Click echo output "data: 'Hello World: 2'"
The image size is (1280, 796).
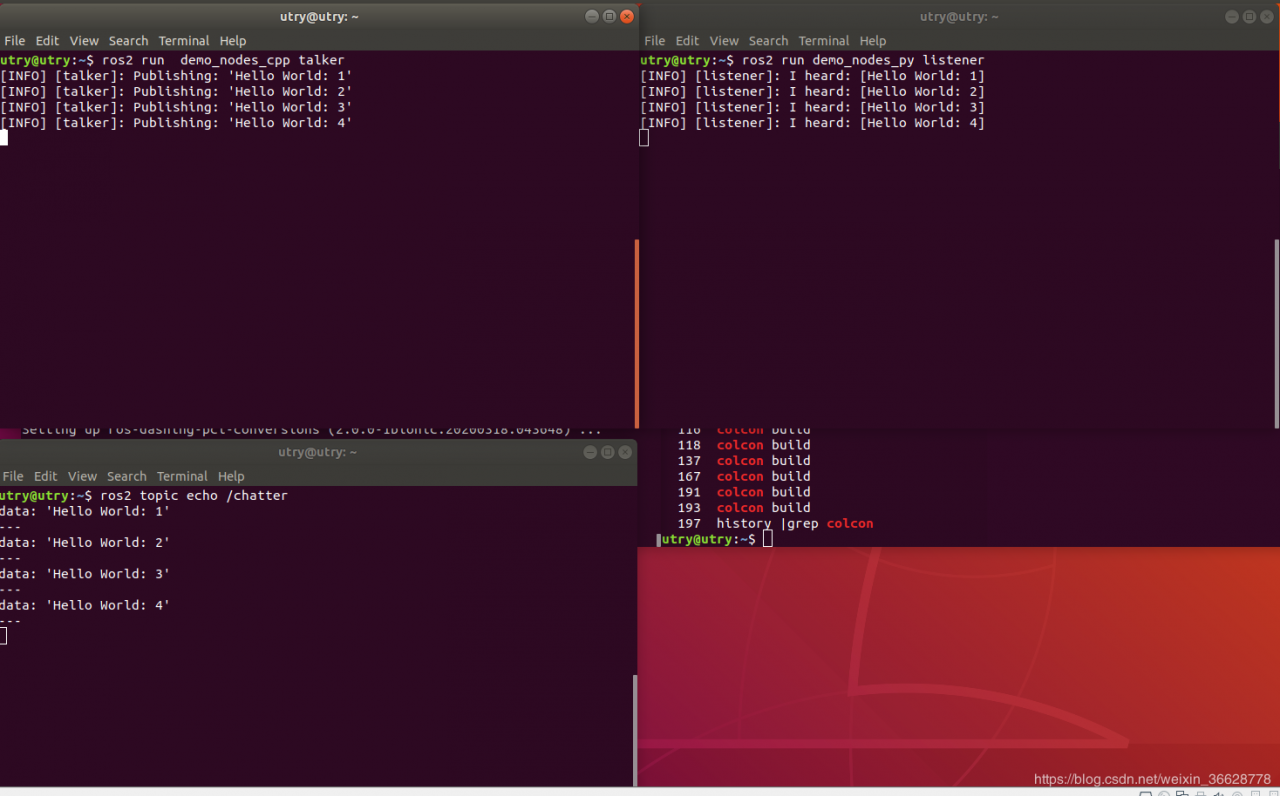pyautogui.click(x=85, y=543)
